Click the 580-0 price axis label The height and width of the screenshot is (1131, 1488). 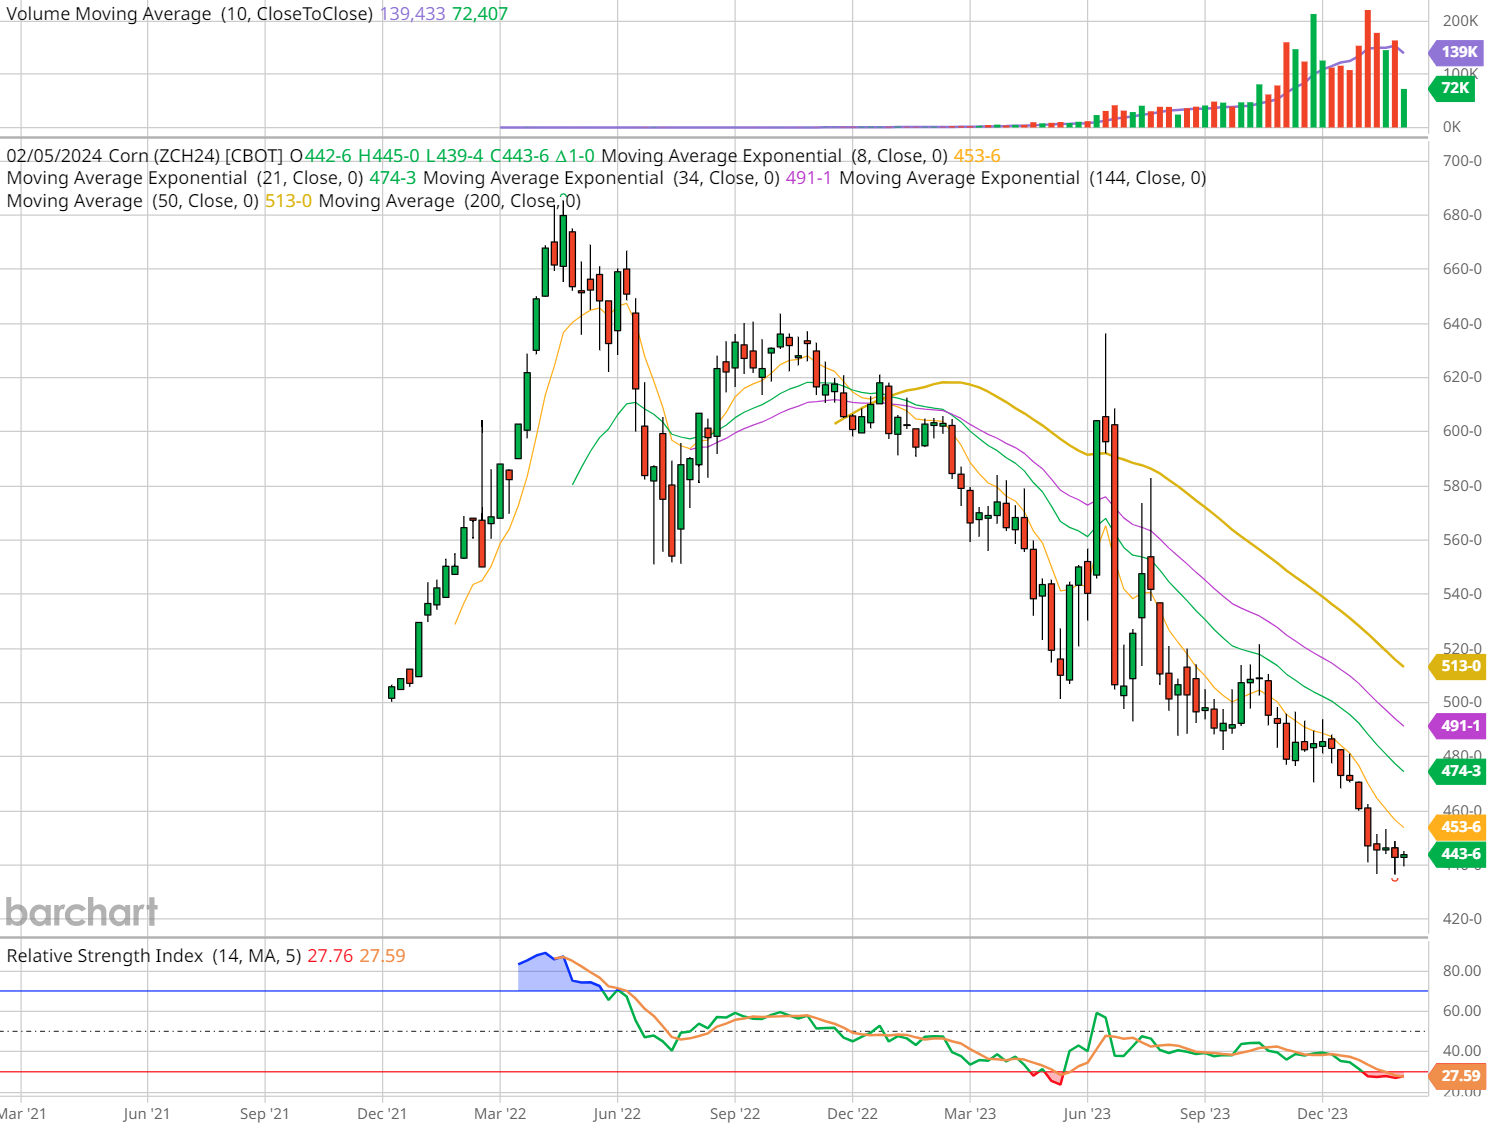click(x=1462, y=486)
